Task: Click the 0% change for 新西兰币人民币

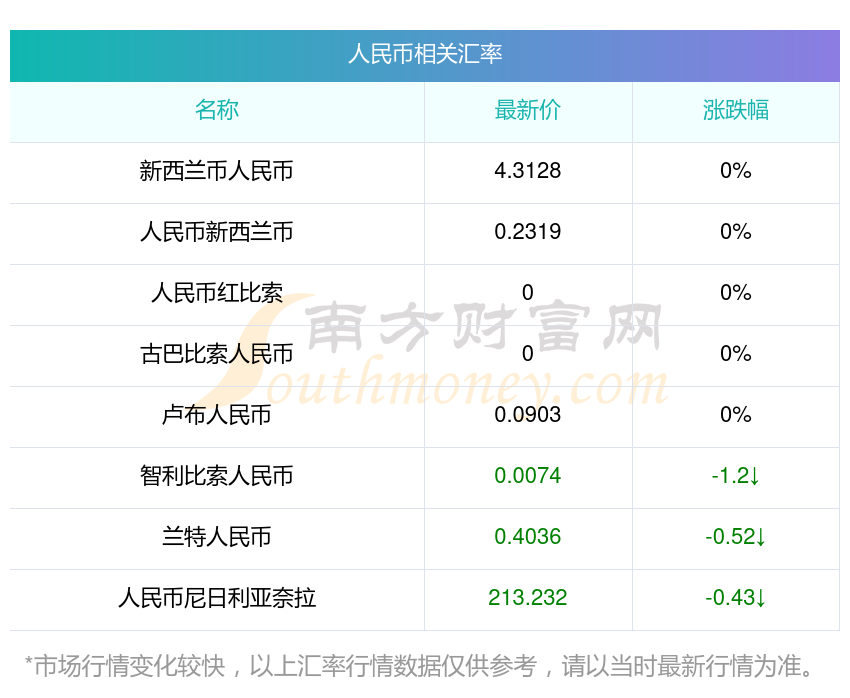Action: point(736,171)
